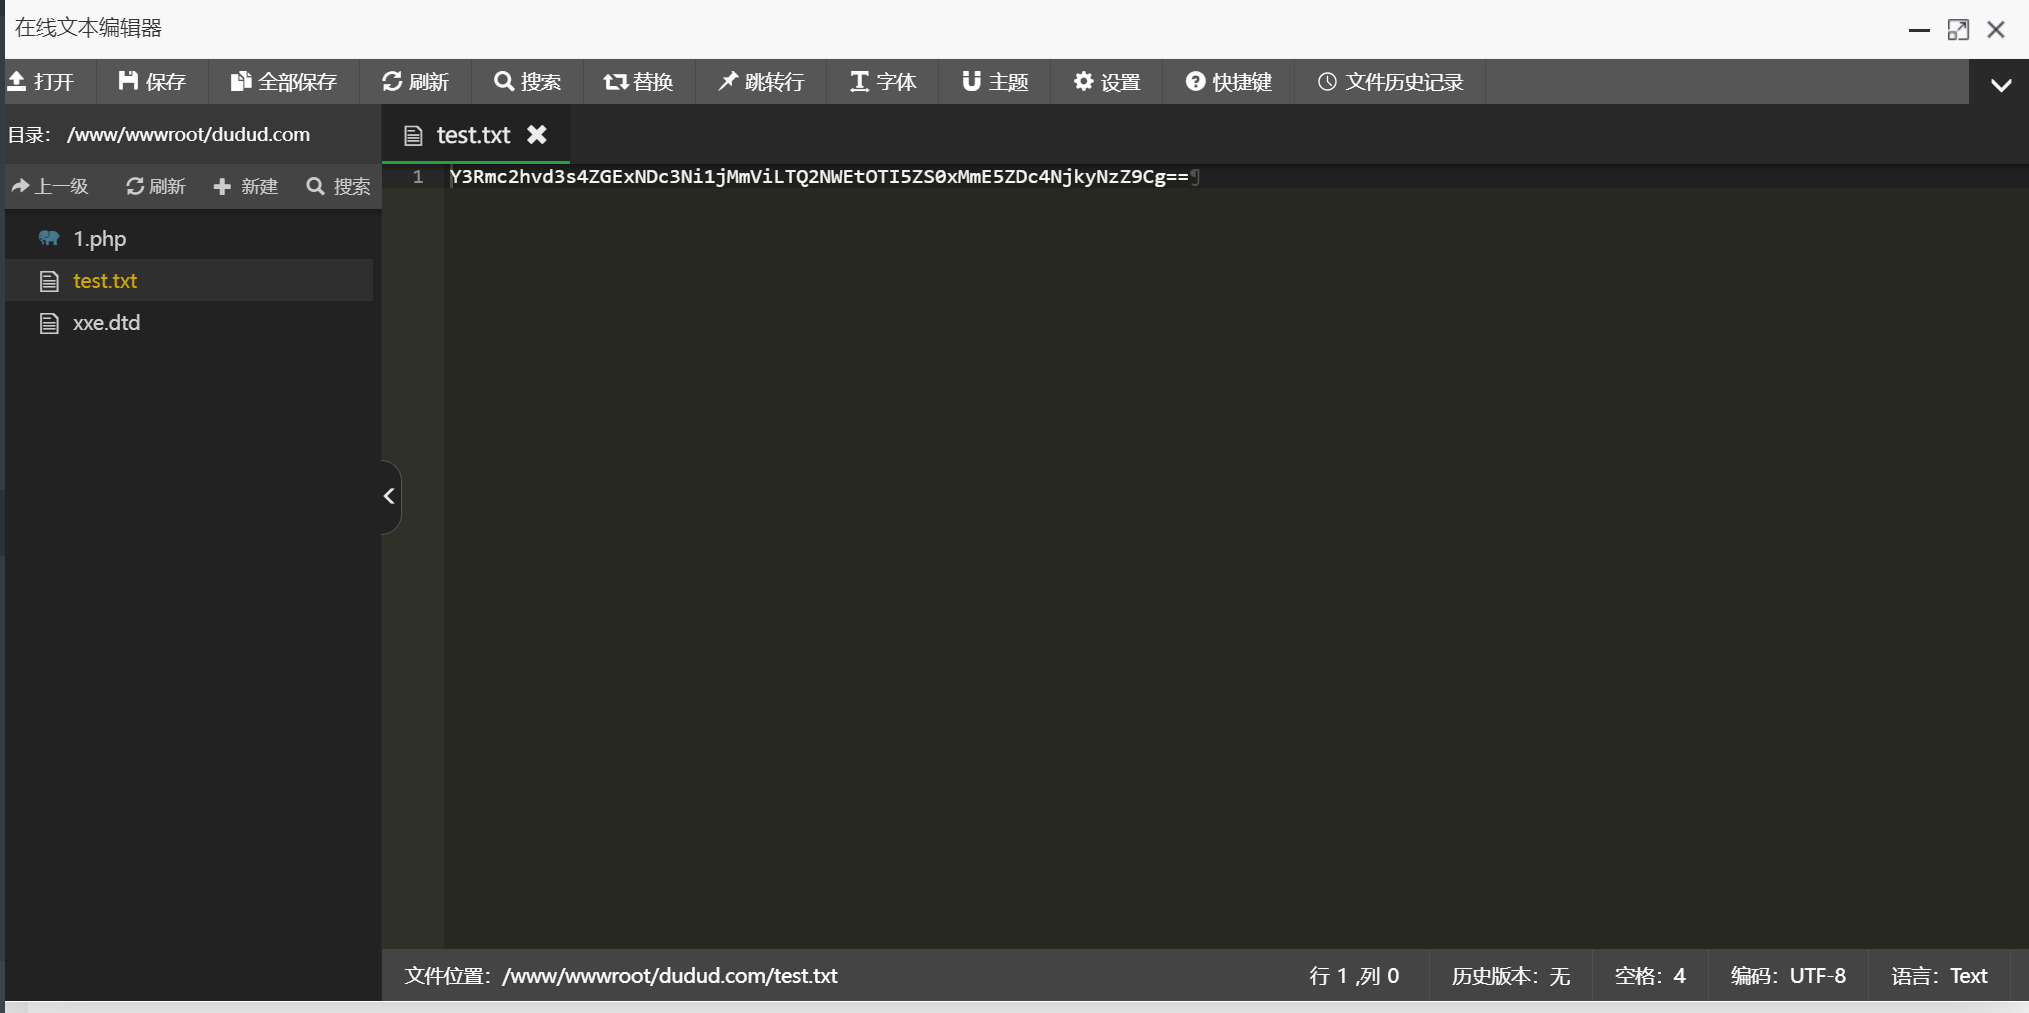Refresh the file list via sidebar 刷新
The image size is (2029, 1013).
pyautogui.click(x=156, y=186)
